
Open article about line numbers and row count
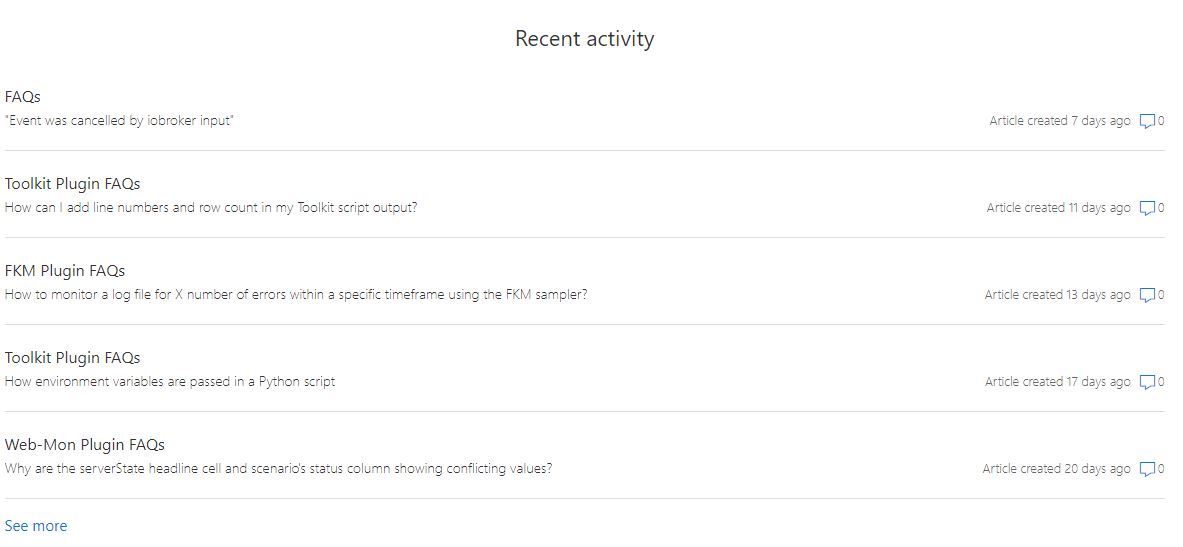210,207
